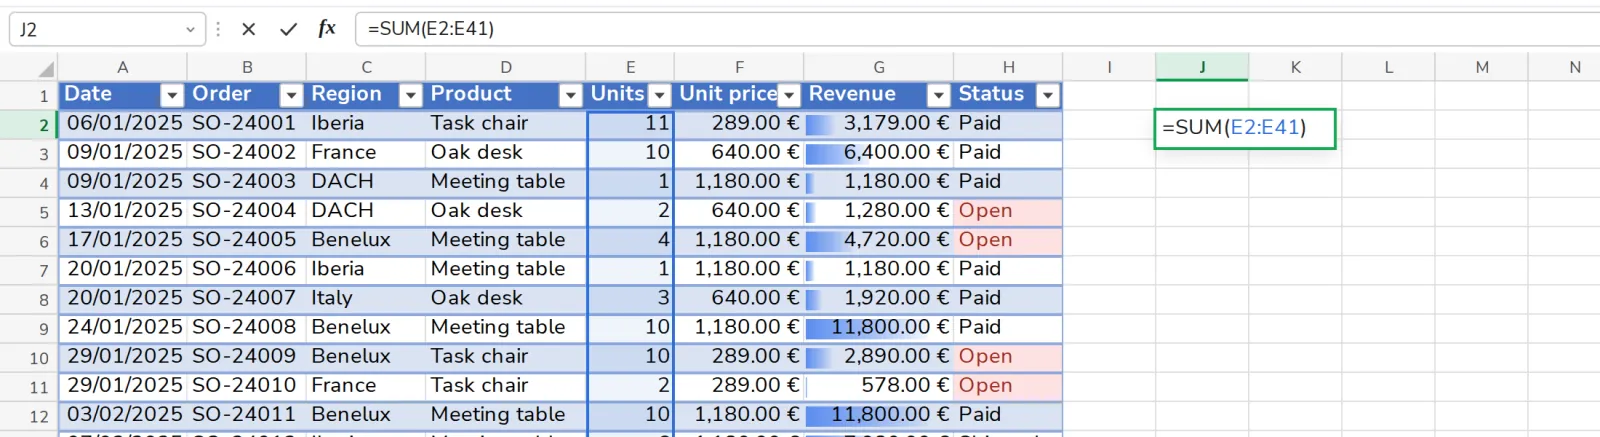Viewport: 1600px width, 437px height.
Task: Click the Product header cell label
Action: click(x=471, y=94)
